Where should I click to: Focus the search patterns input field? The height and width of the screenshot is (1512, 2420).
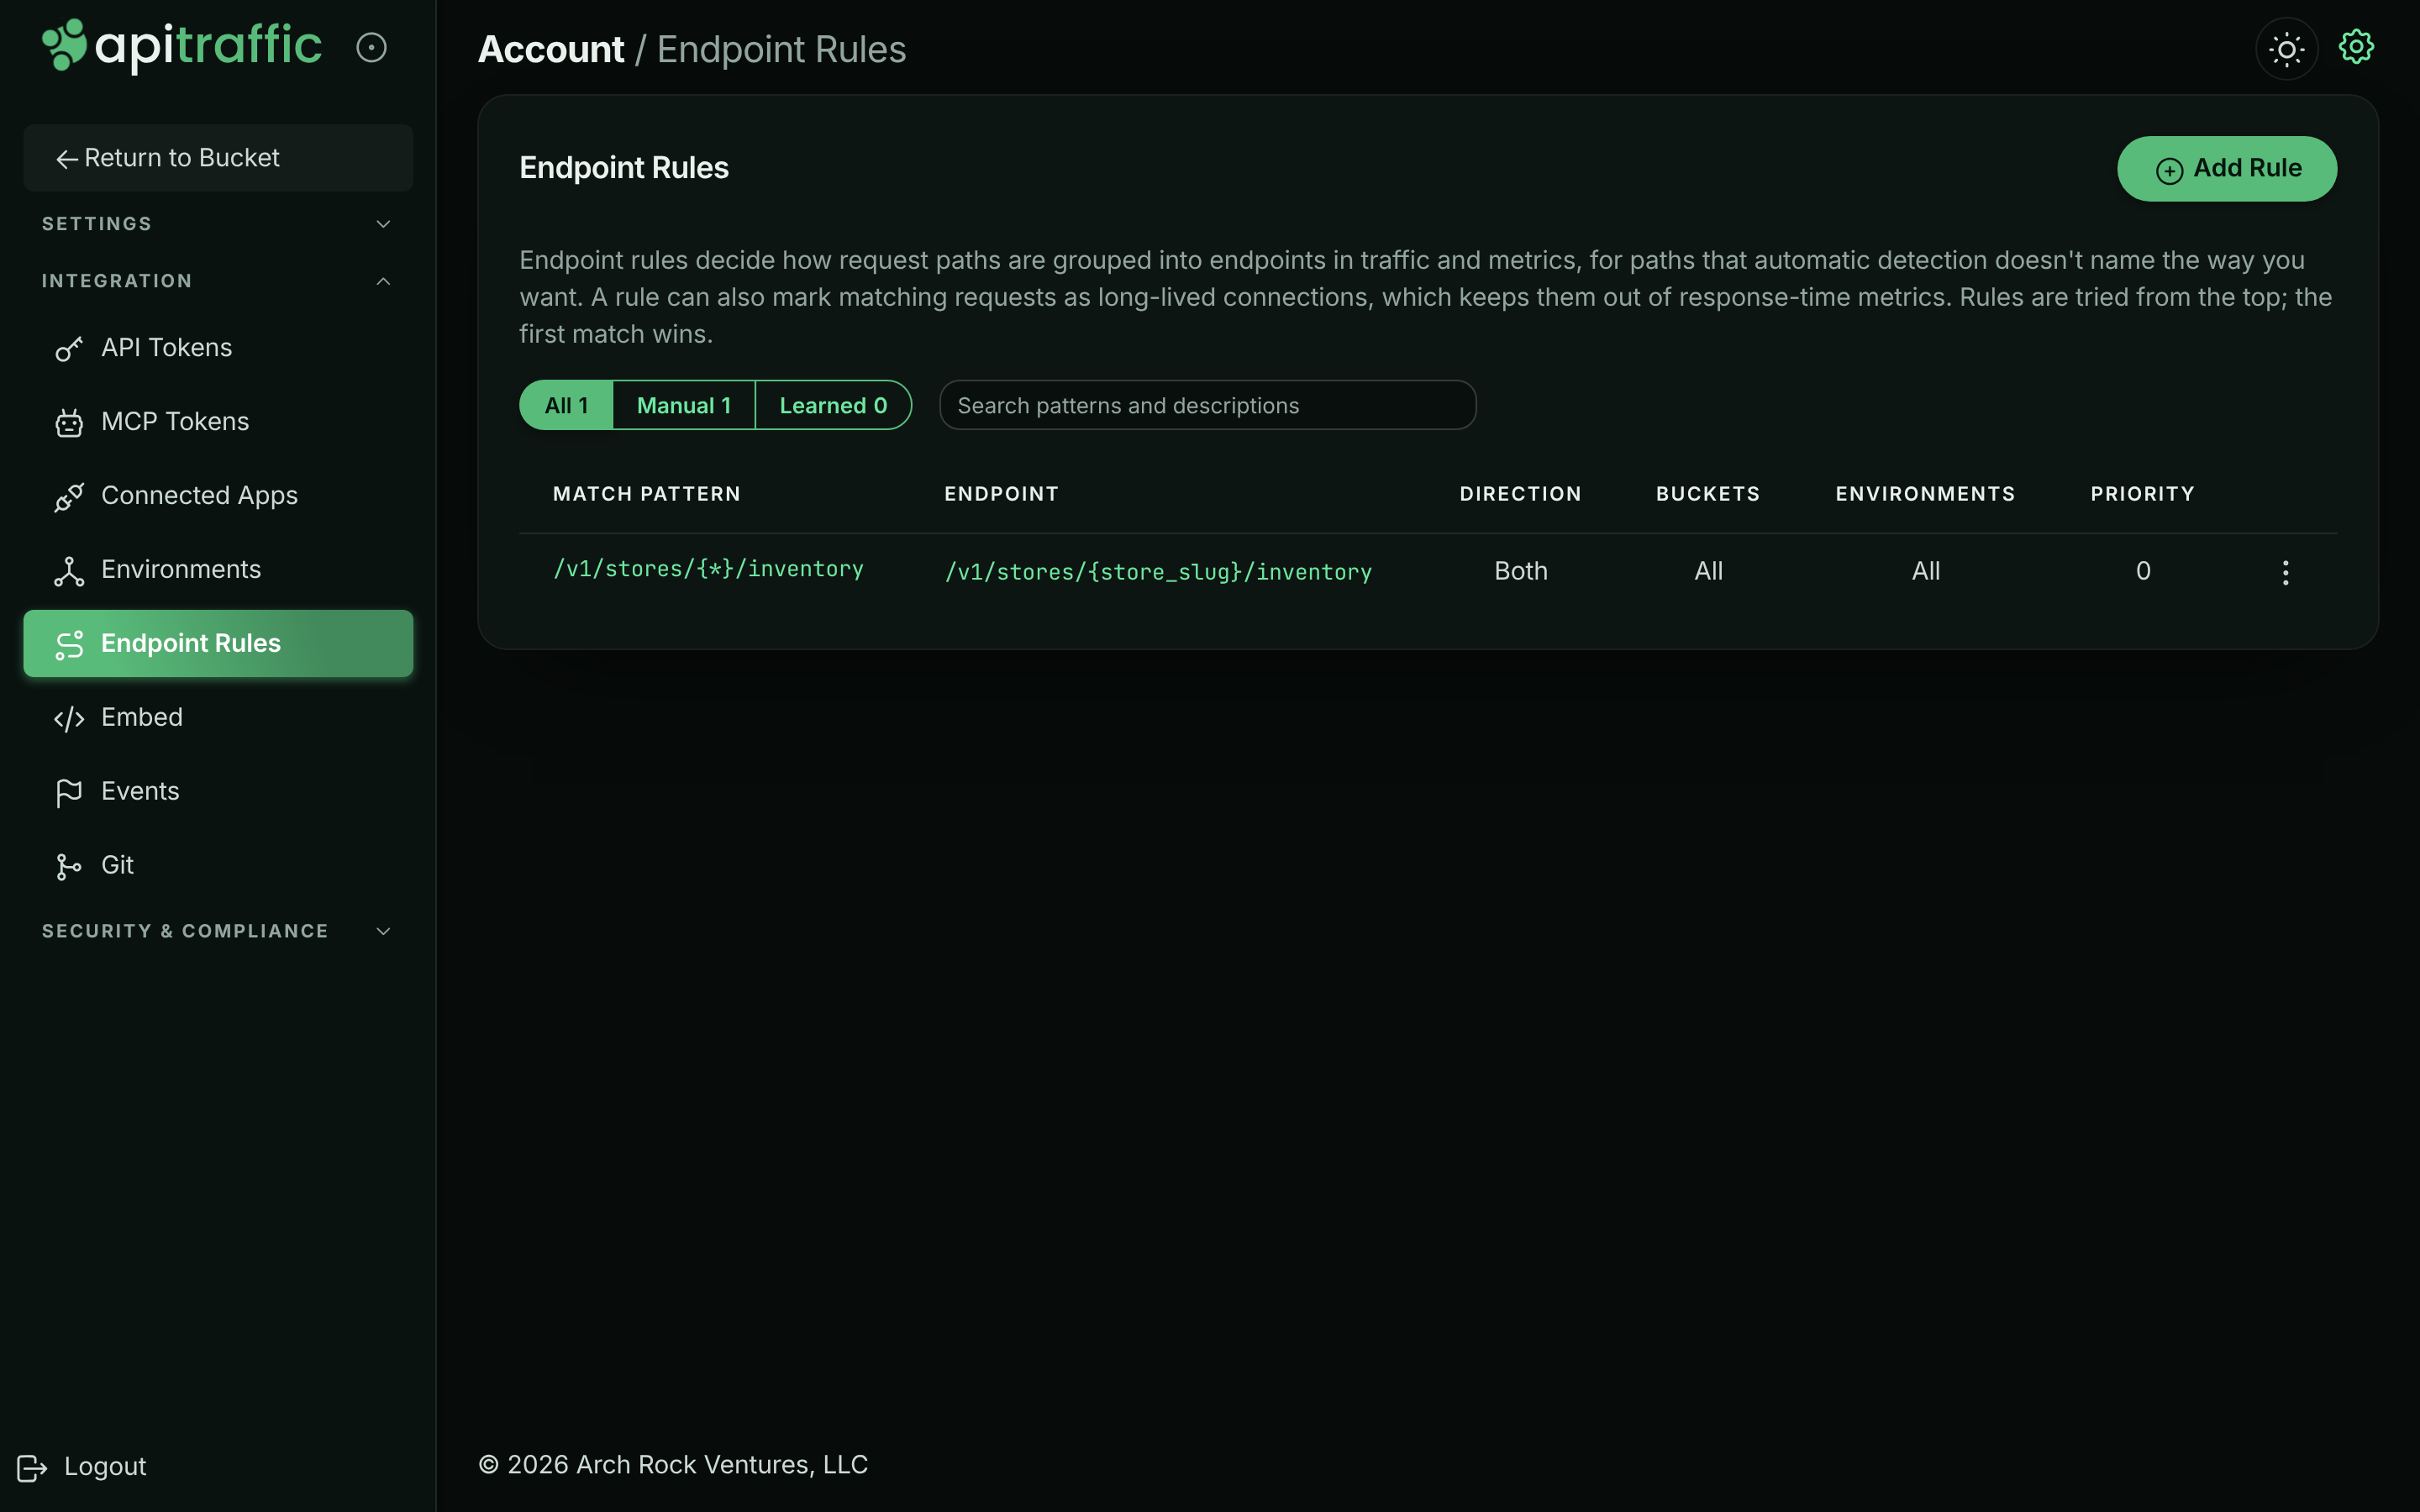point(1207,405)
